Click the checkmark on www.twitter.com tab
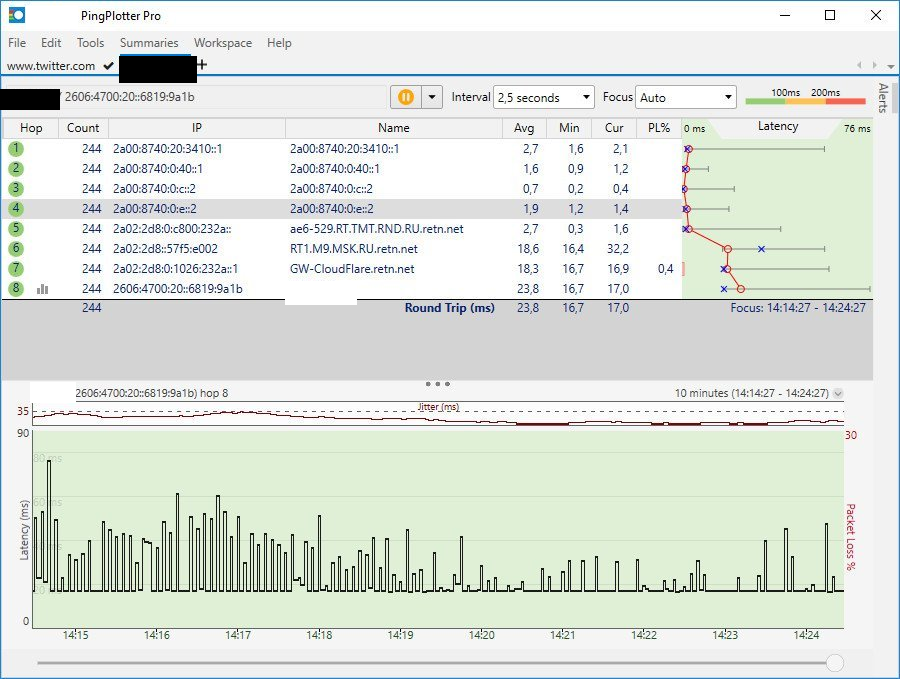This screenshot has width=900, height=679. click(x=108, y=66)
